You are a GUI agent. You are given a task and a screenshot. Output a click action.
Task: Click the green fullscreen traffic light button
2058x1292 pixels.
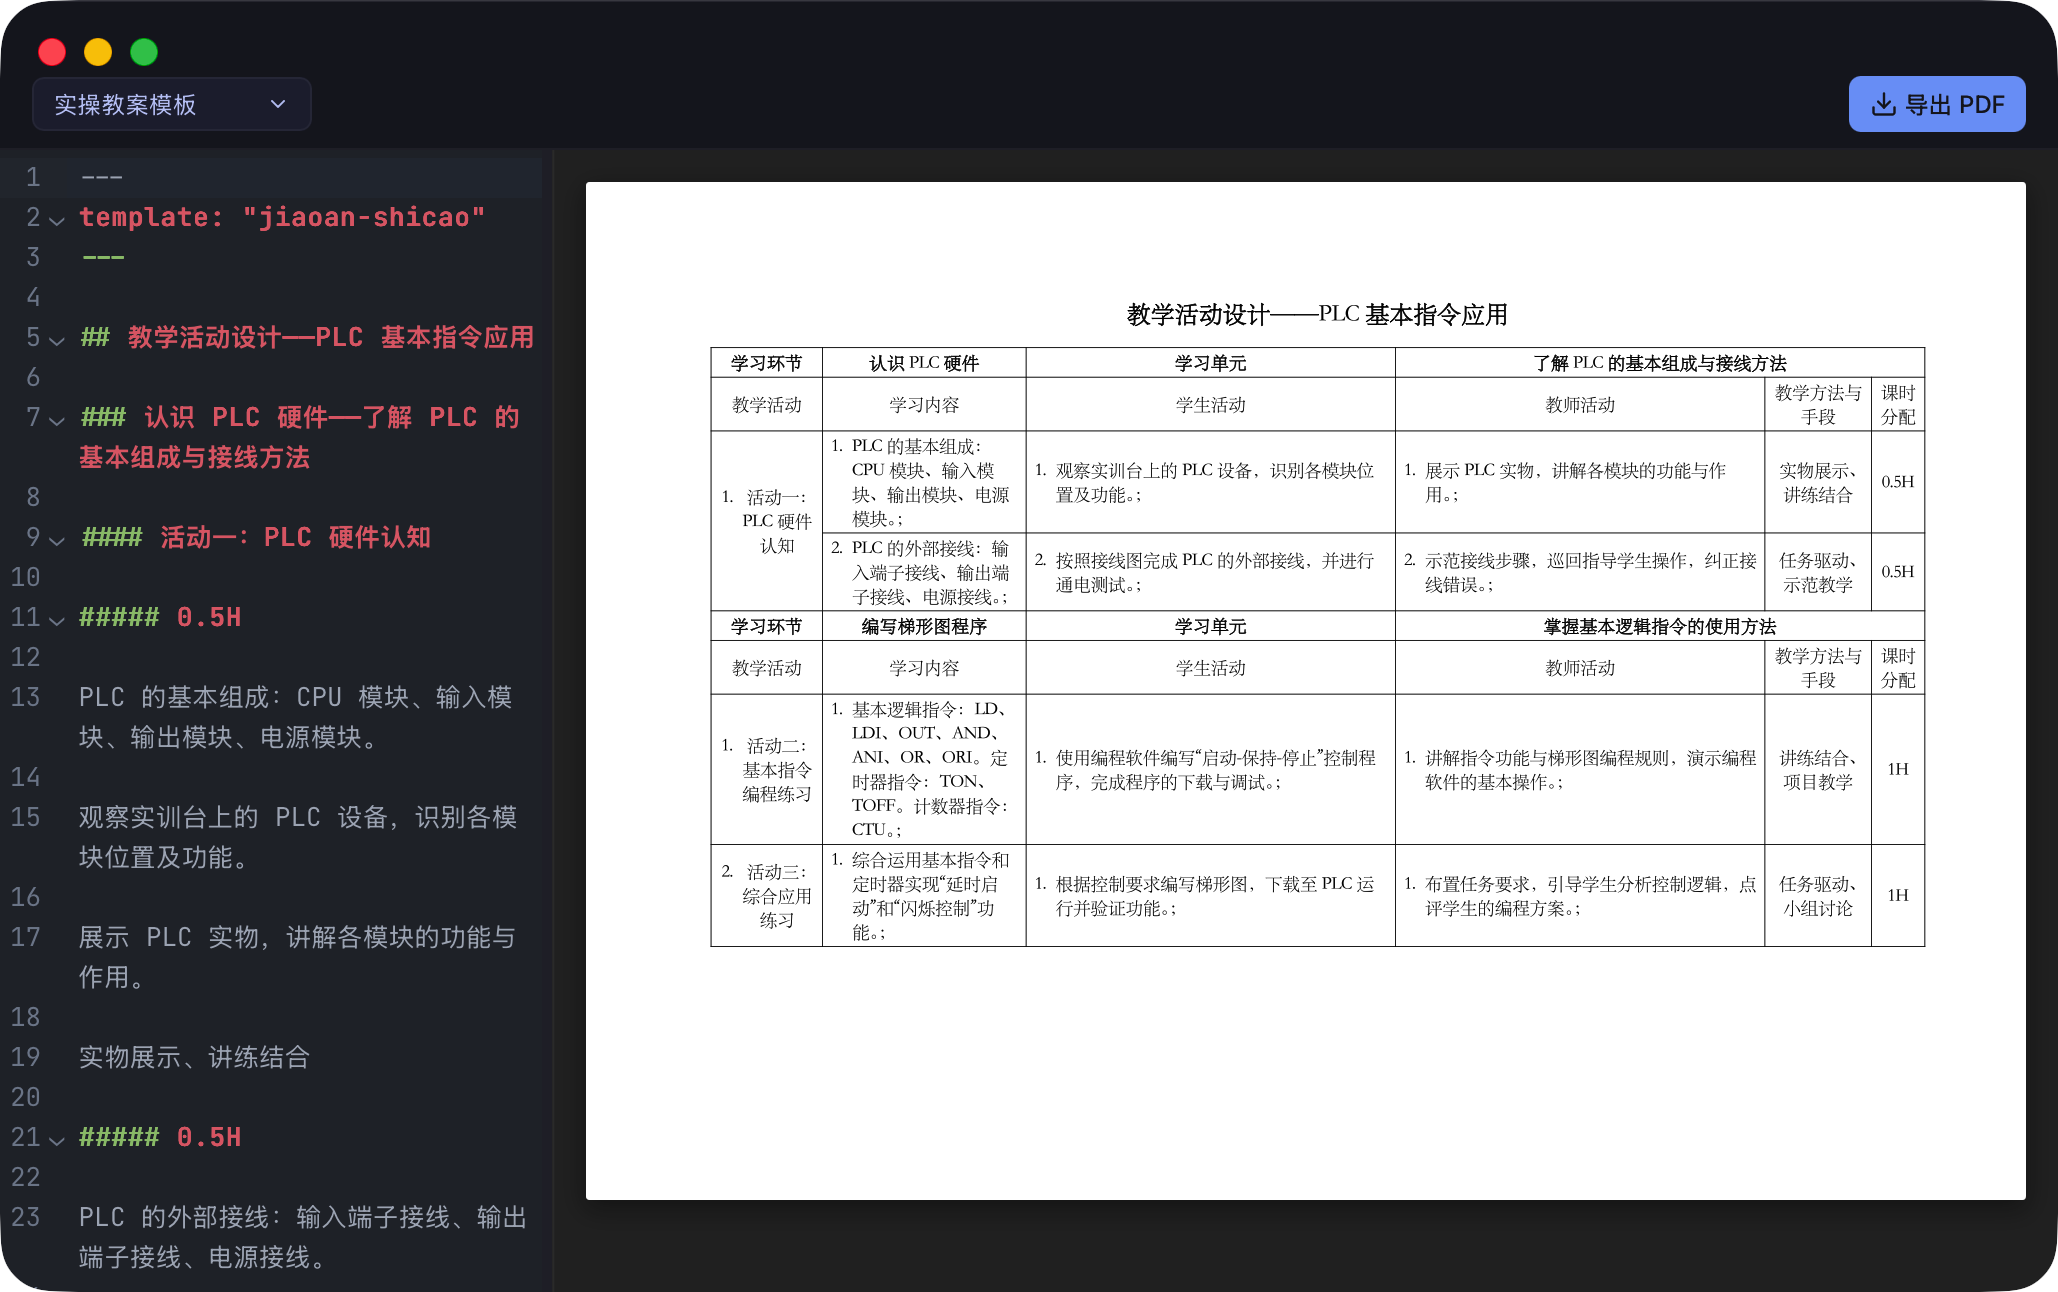[143, 51]
